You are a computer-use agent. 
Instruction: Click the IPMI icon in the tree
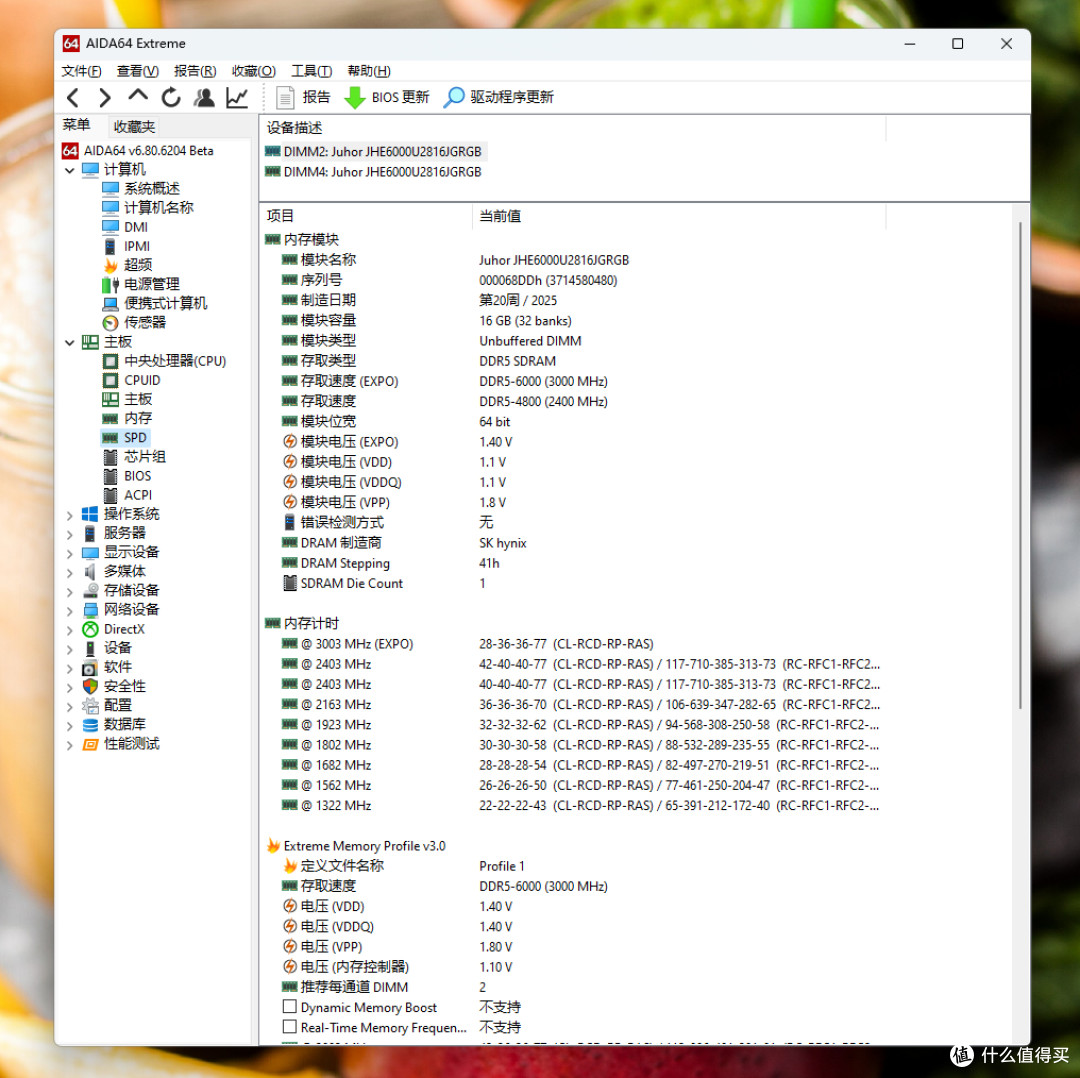(x=110, y=246)
